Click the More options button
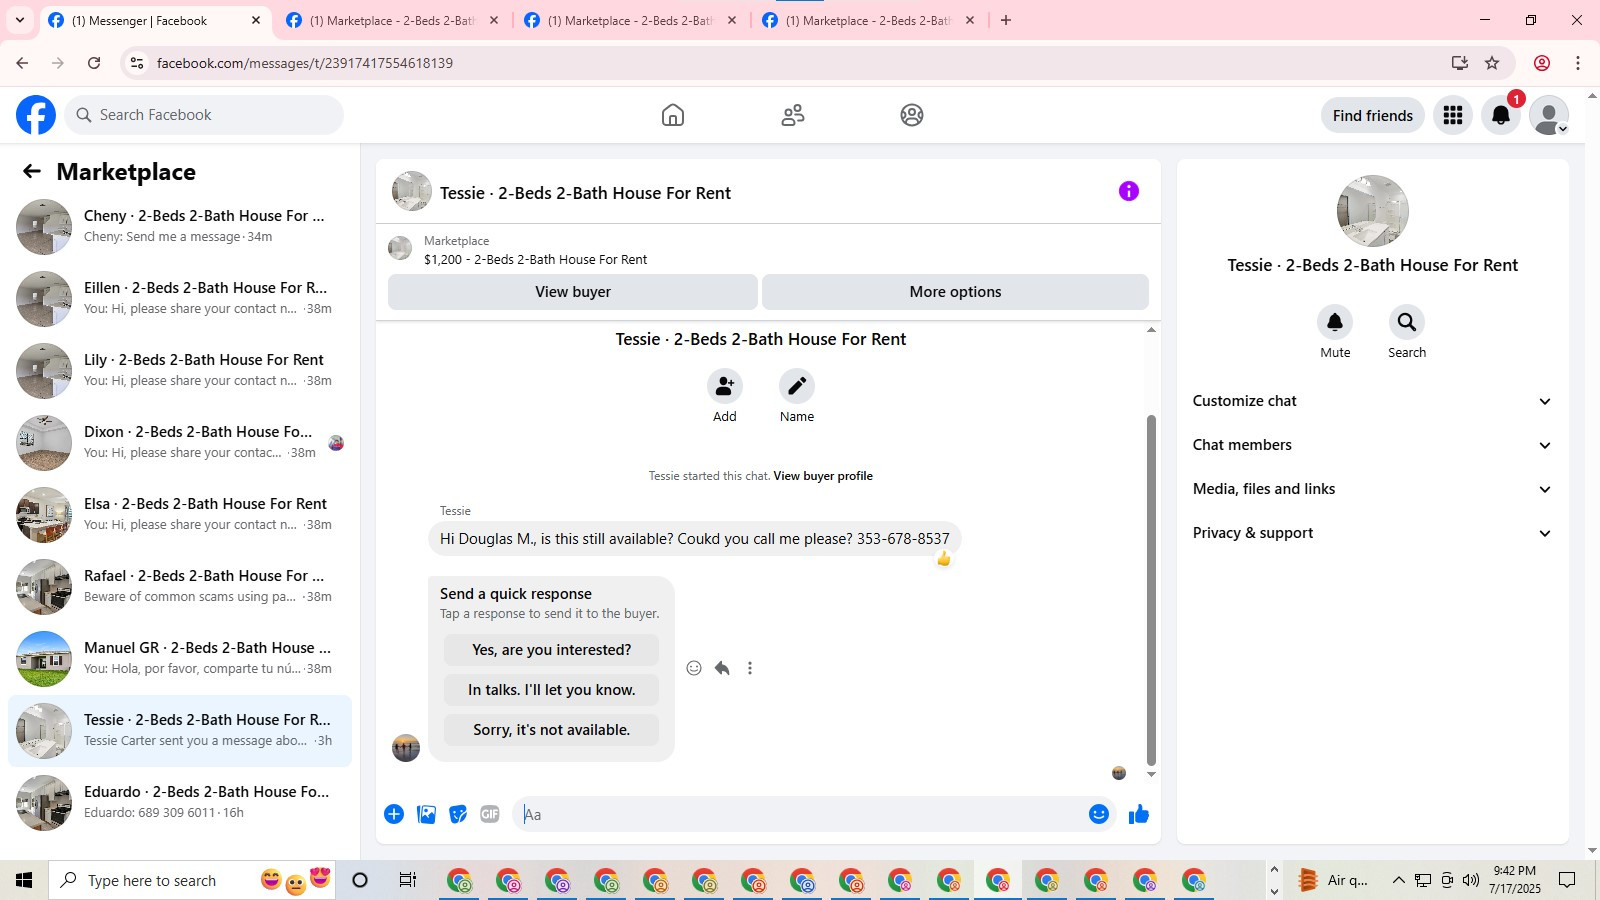 (955, 292)
